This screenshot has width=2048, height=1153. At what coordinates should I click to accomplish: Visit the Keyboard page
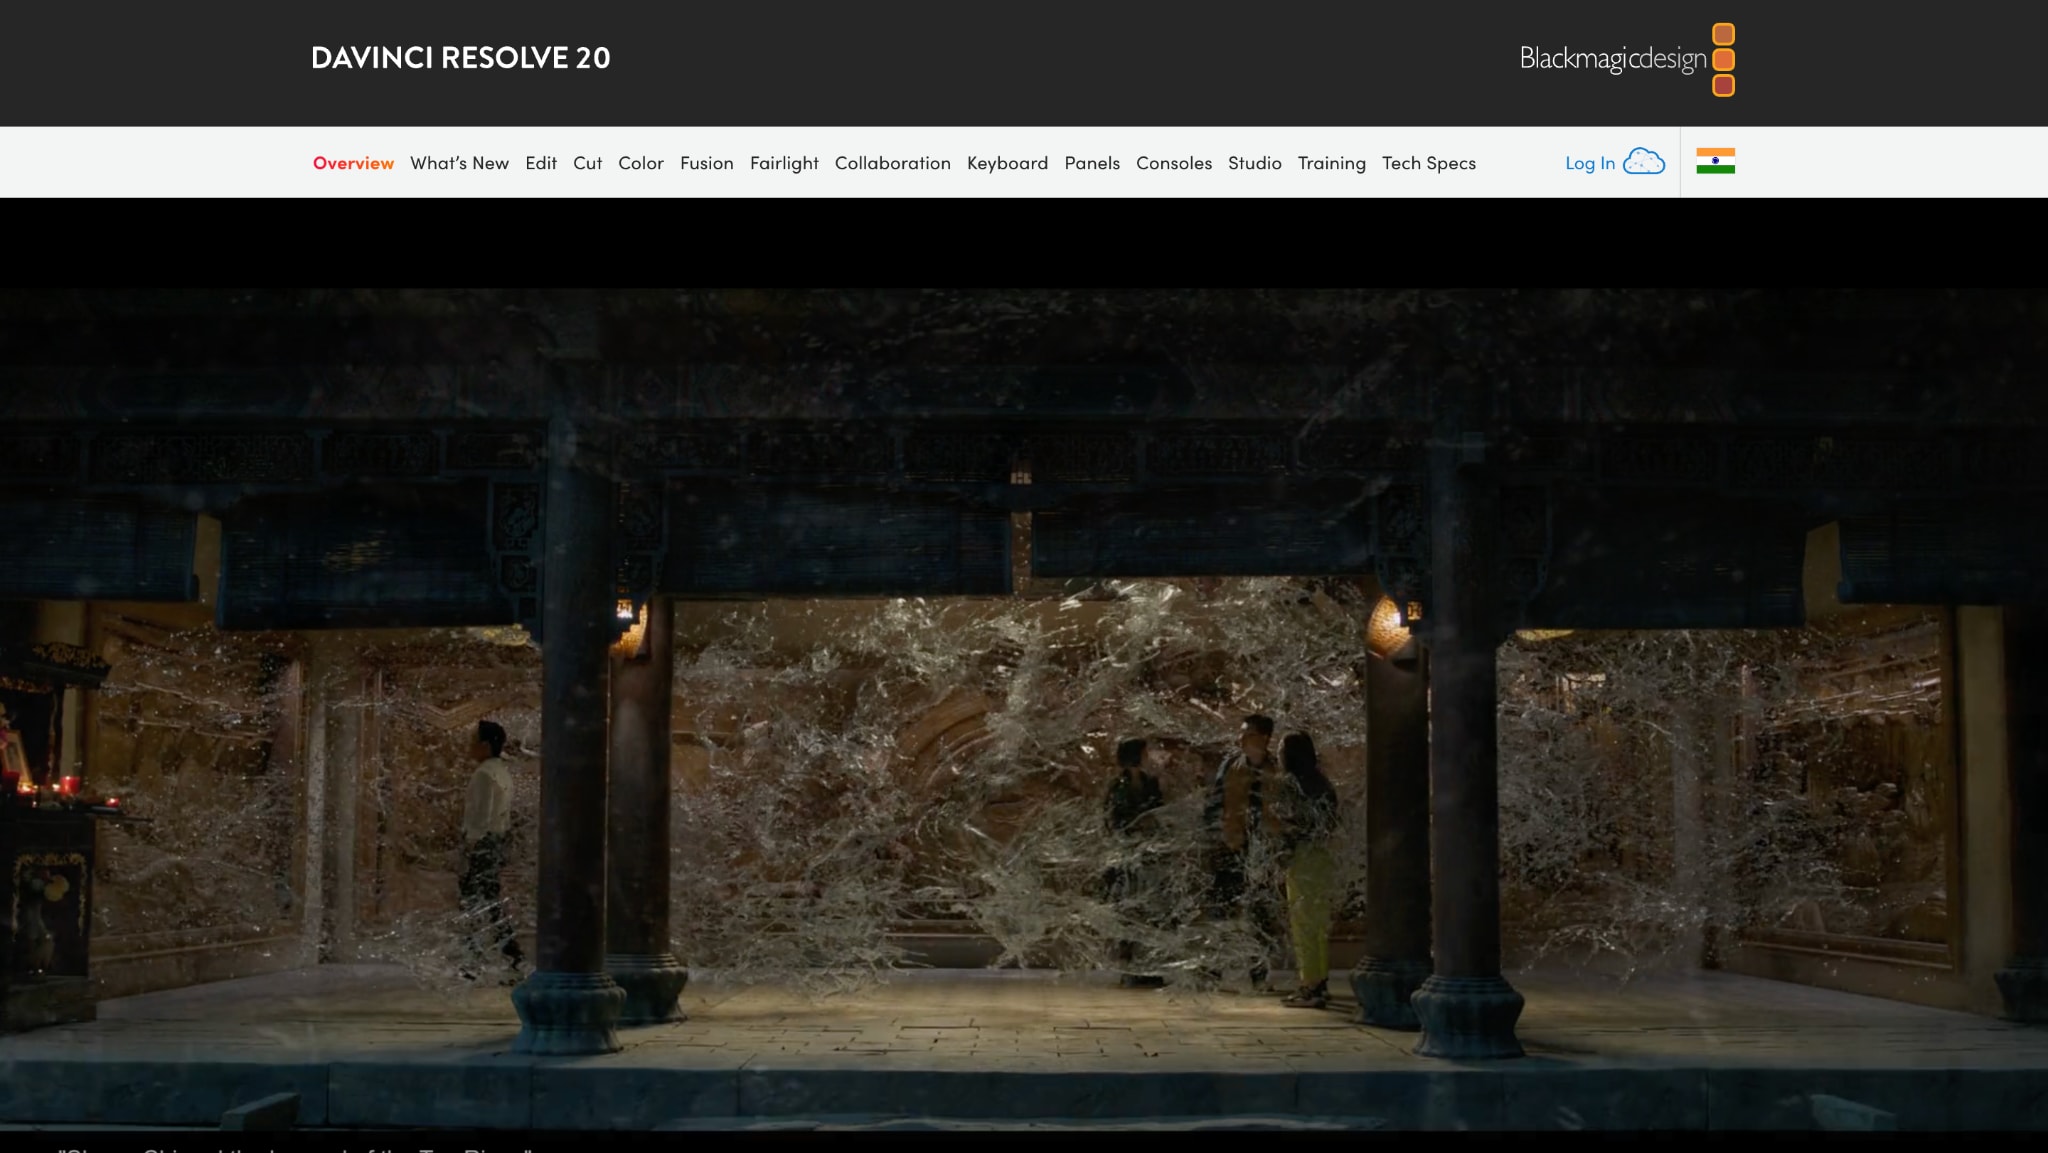[1006, 163]
